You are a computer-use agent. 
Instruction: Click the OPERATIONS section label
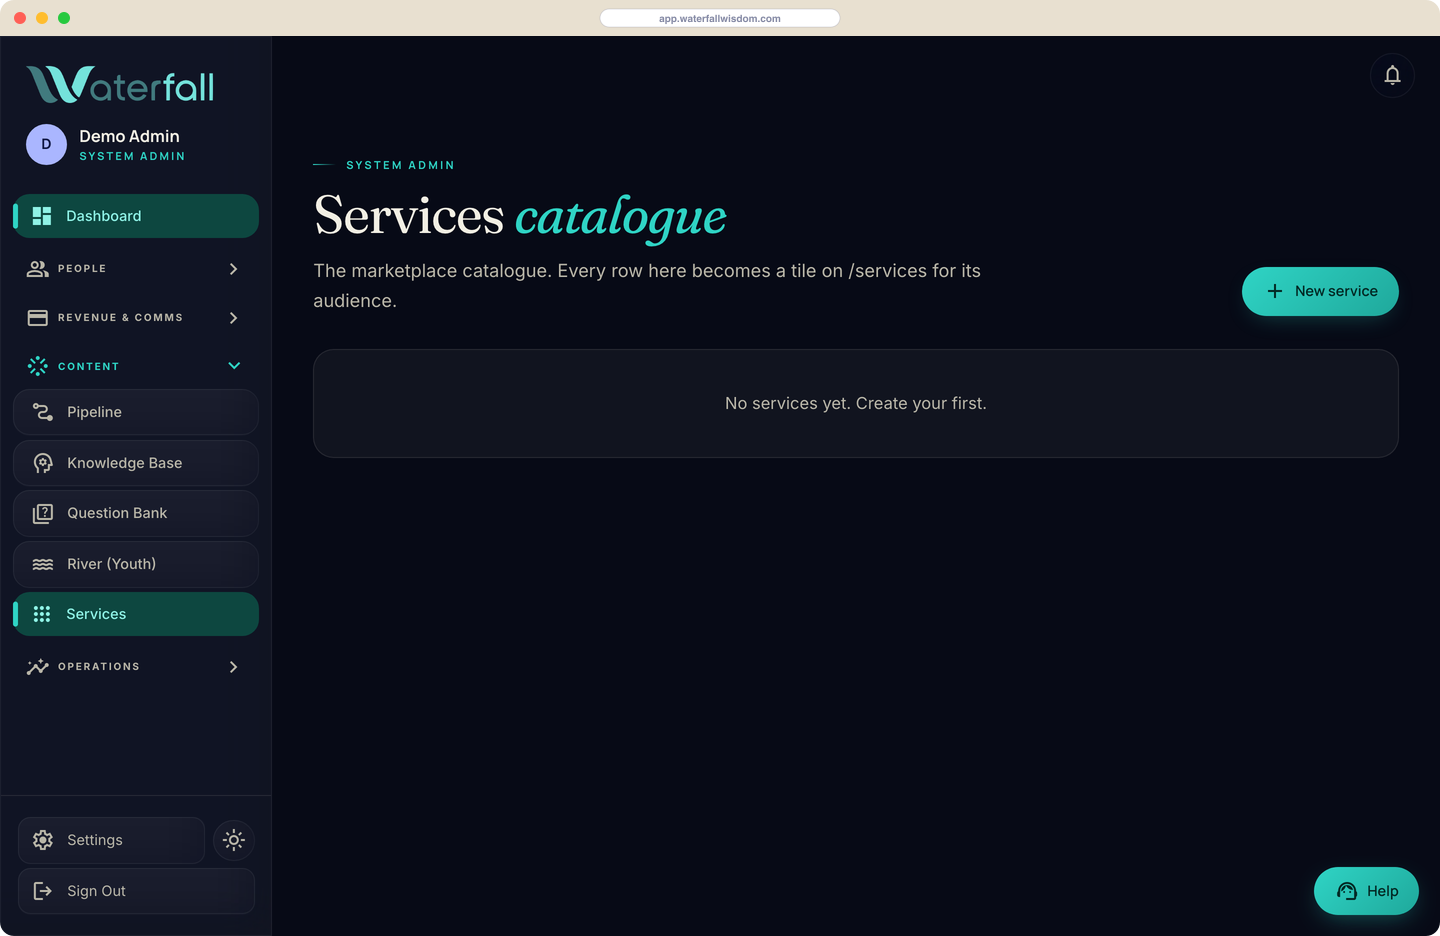[x=99, y=667]
